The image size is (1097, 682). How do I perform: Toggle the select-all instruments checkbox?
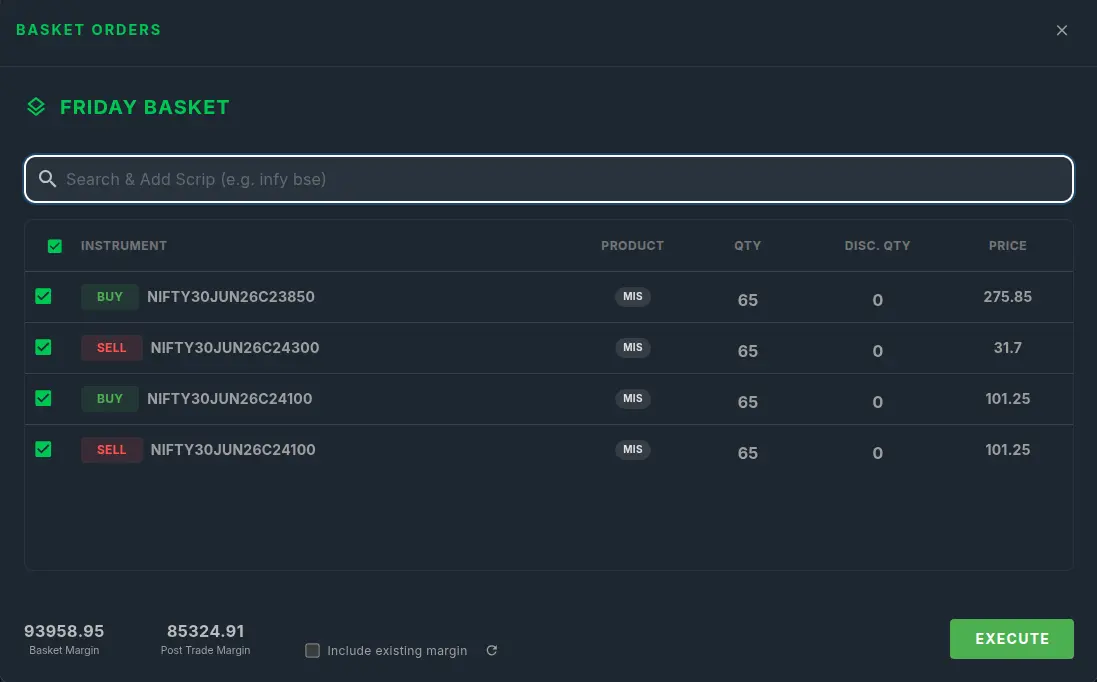(55, 246)
